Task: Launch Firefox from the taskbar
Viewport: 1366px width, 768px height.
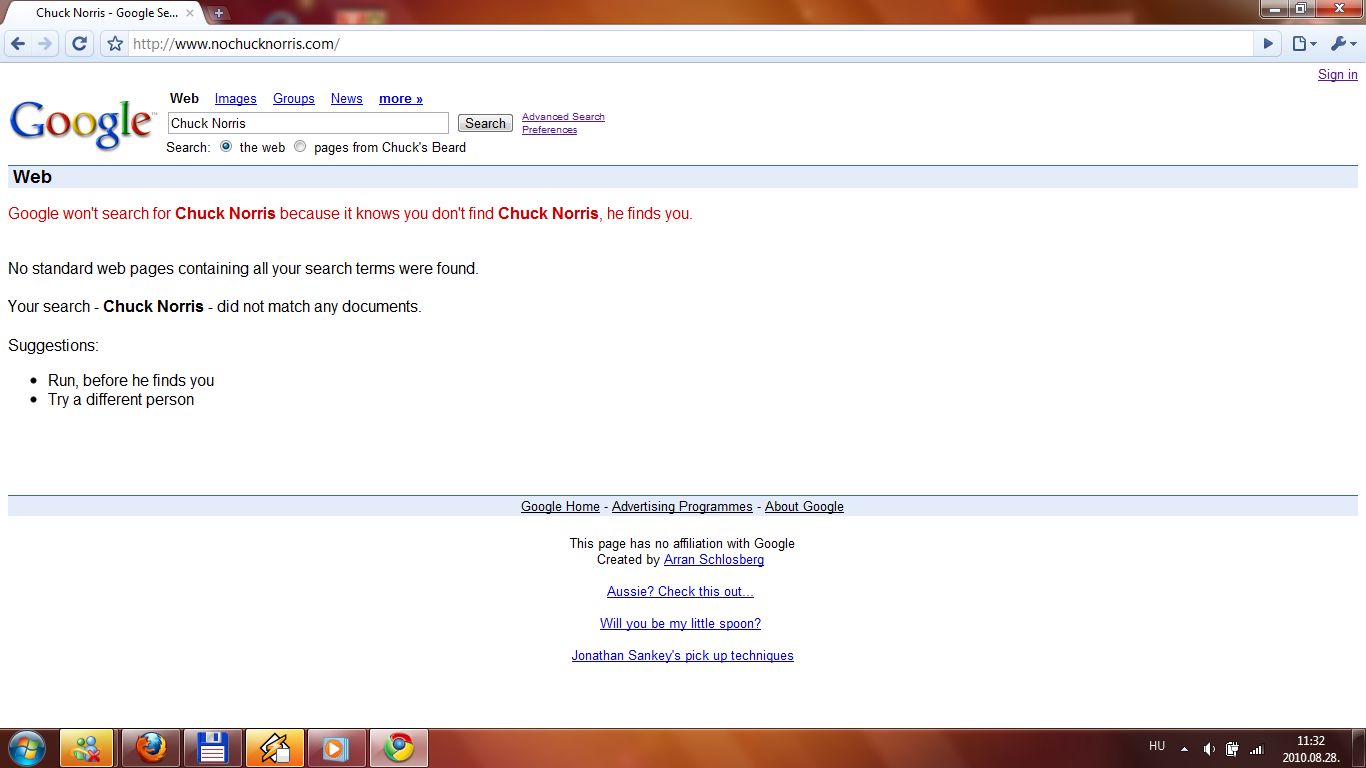Action: (151, 748)
